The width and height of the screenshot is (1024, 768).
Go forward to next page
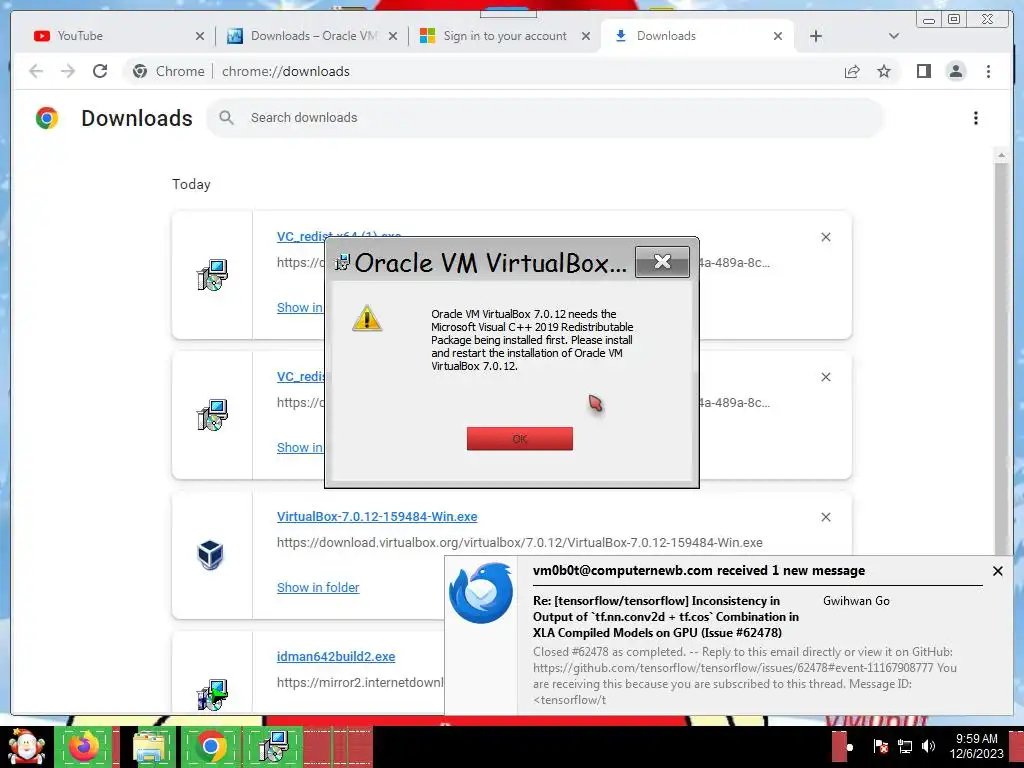(x=68, y=71)
